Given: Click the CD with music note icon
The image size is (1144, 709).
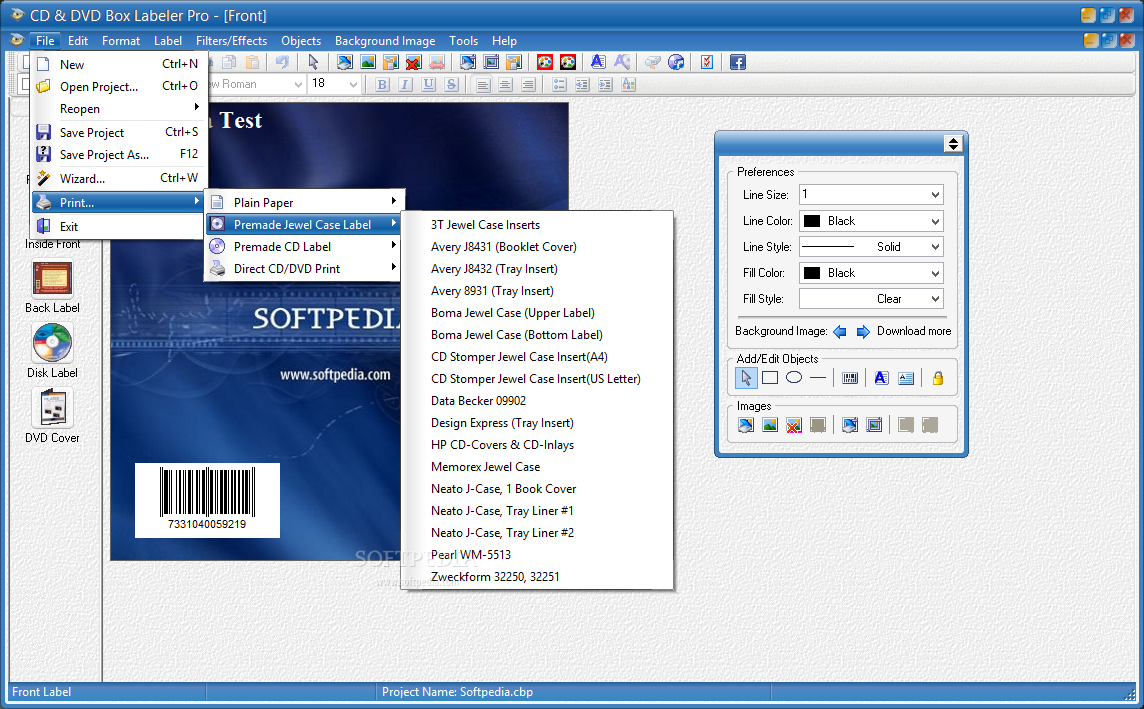Looking at the screenshot, I should (676, 62).
